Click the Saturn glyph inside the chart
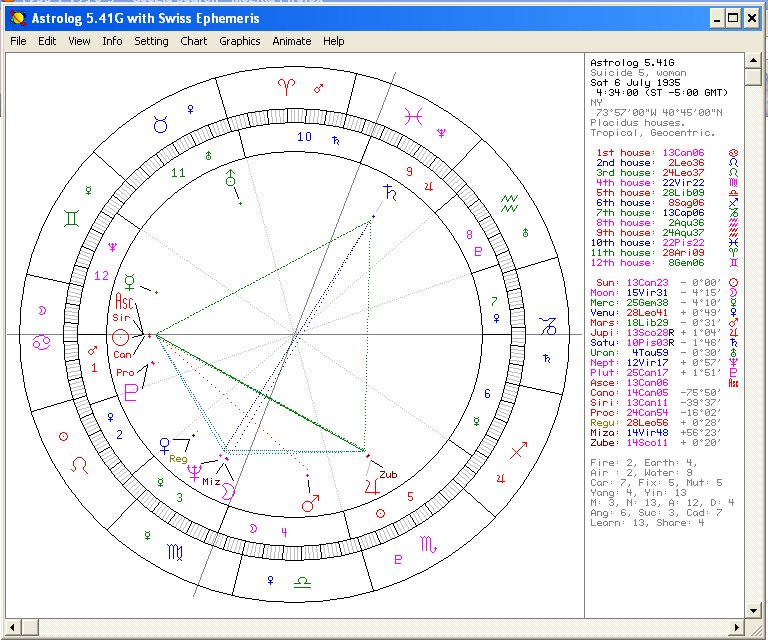 click(x=390, y=192)
